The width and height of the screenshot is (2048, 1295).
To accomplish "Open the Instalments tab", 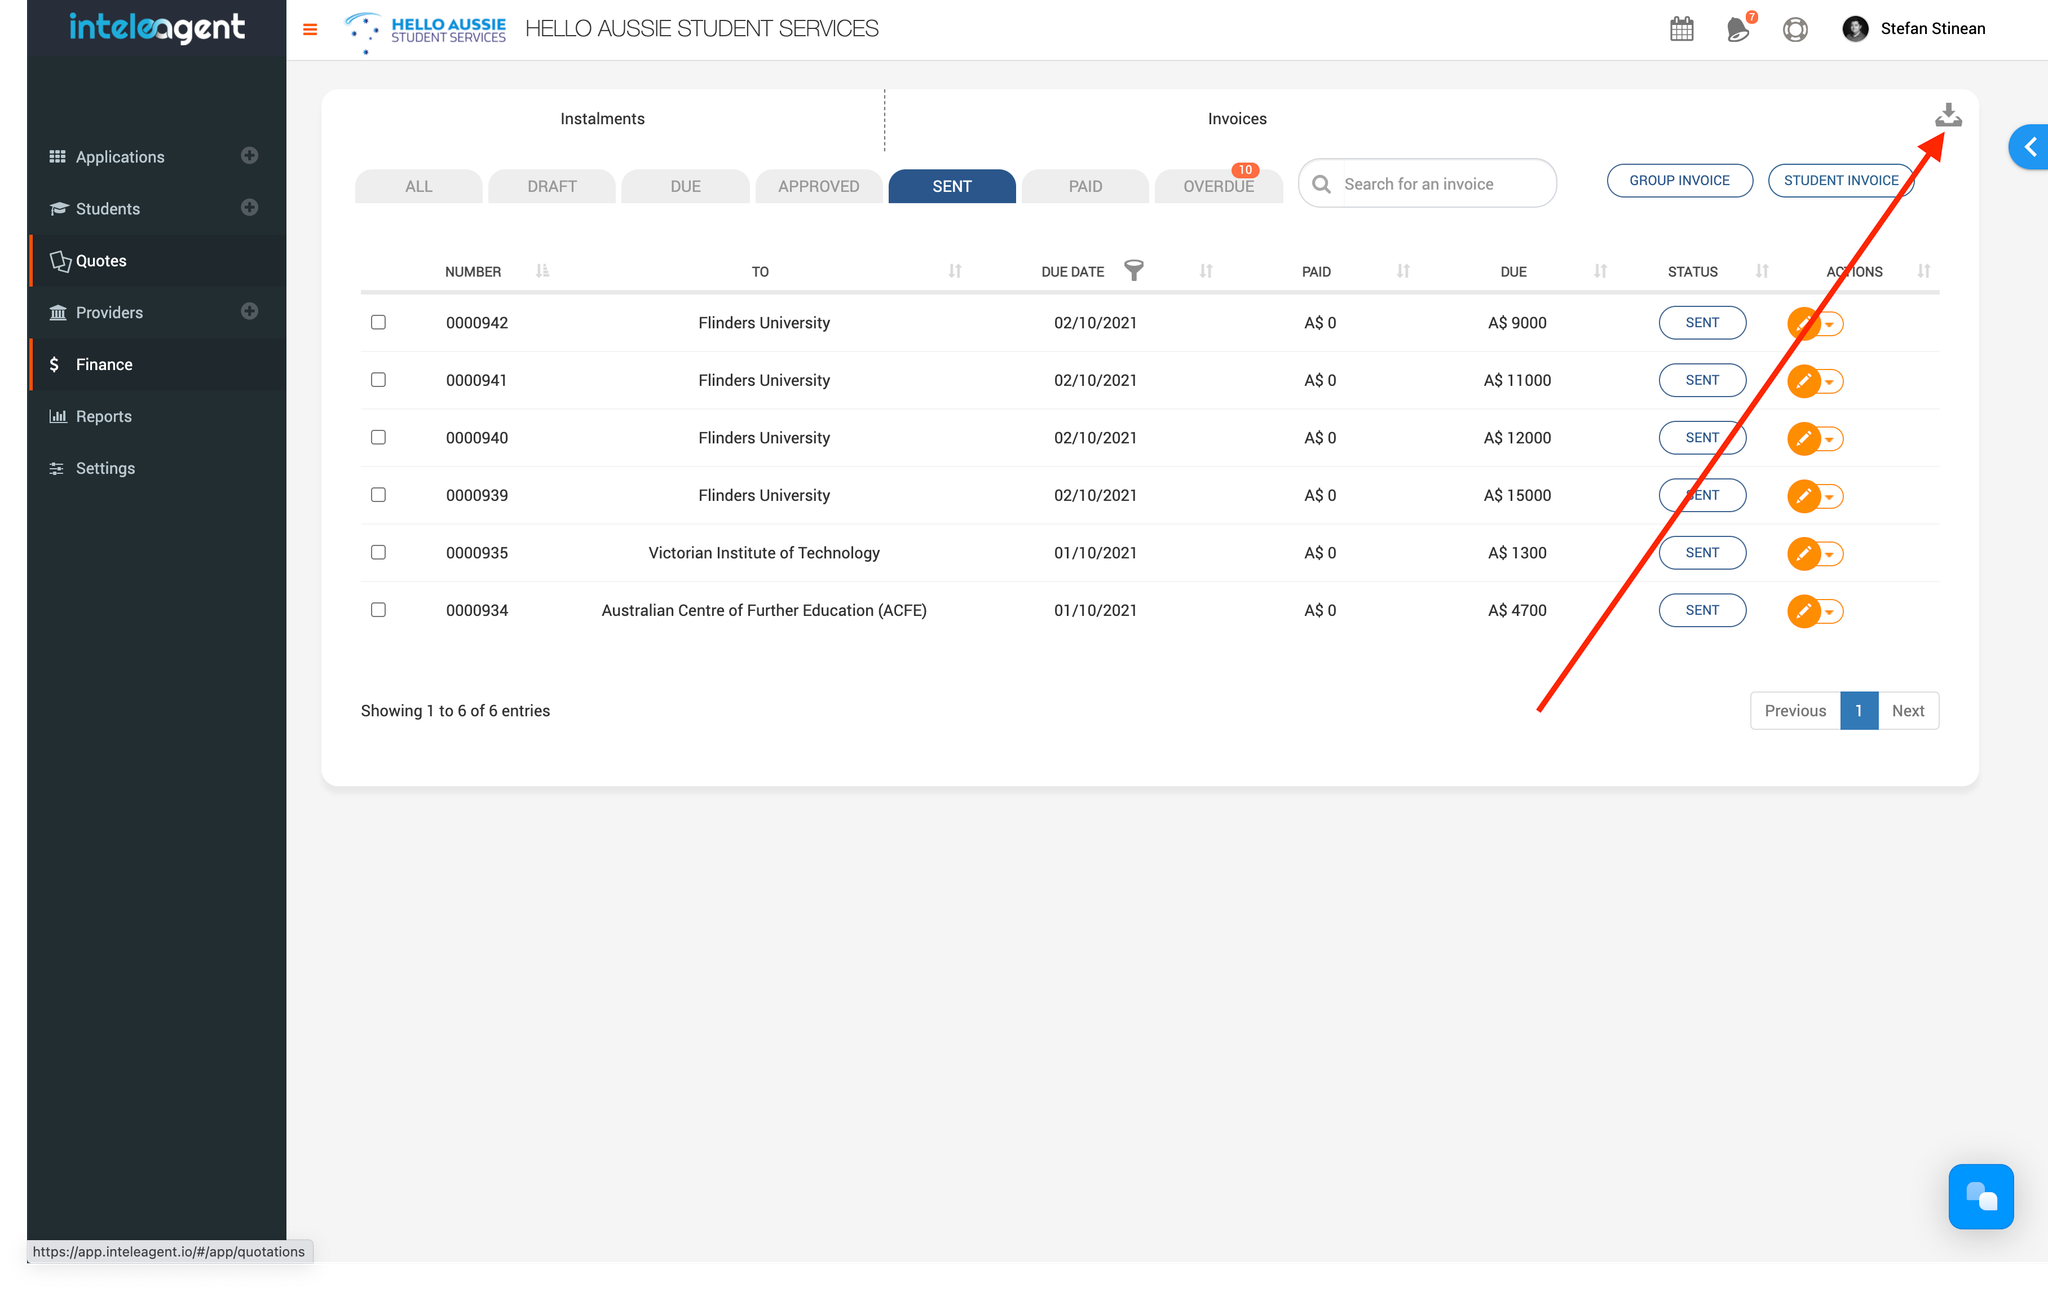I will coord(602,119).
